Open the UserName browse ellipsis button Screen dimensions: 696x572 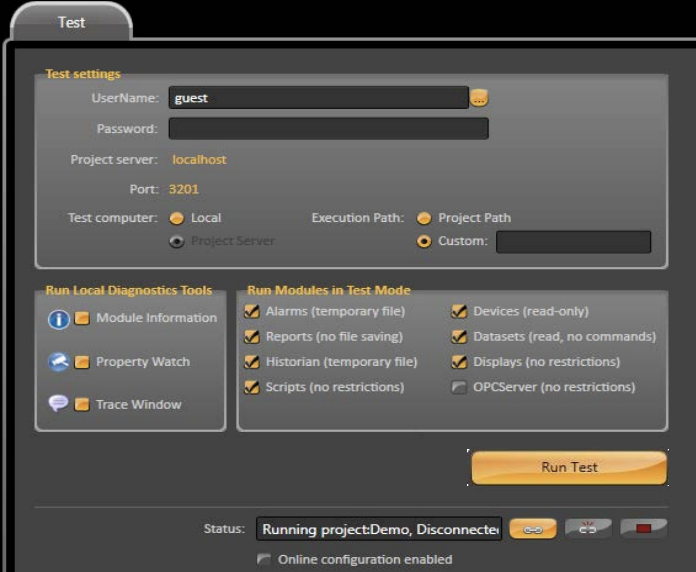click(x=480, y=98)
